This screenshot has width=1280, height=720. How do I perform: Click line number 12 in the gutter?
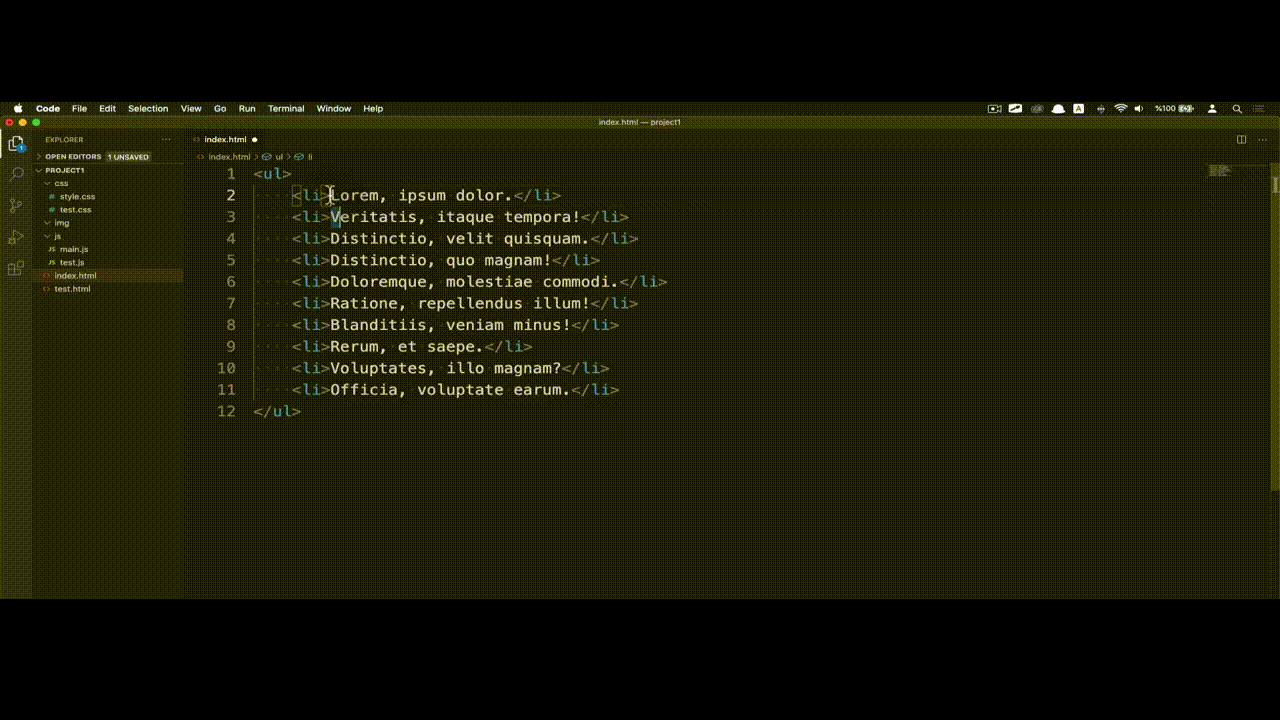click(x=226, y=411)
